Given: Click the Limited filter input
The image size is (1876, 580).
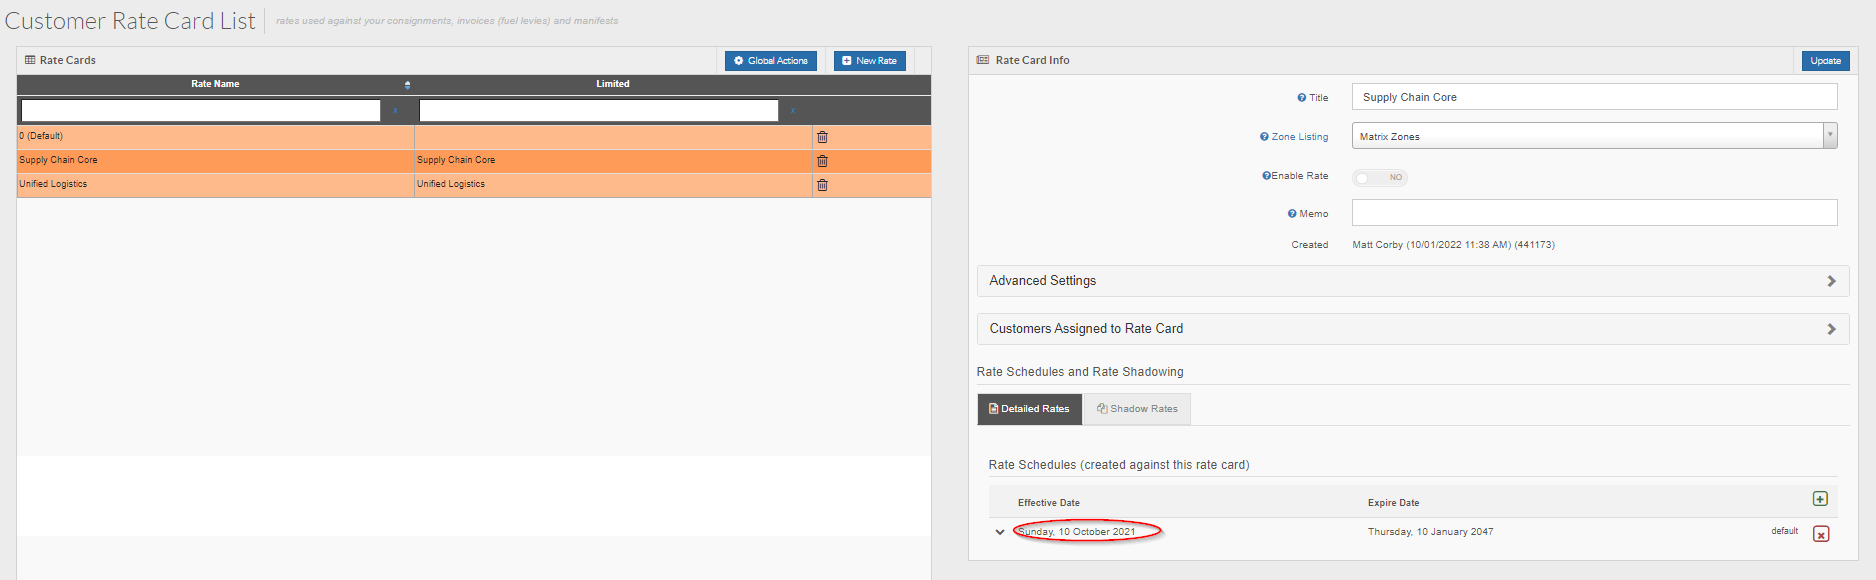Looking at the screenshot, I should click(599, 110).
